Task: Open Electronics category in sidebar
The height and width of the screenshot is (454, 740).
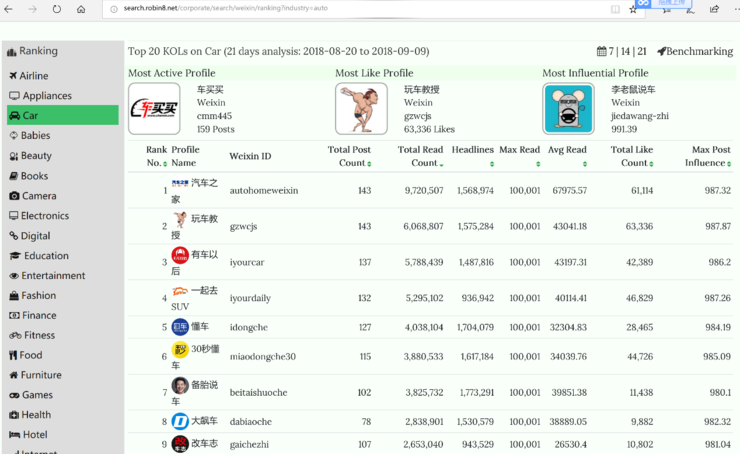Action: [39, 216]
